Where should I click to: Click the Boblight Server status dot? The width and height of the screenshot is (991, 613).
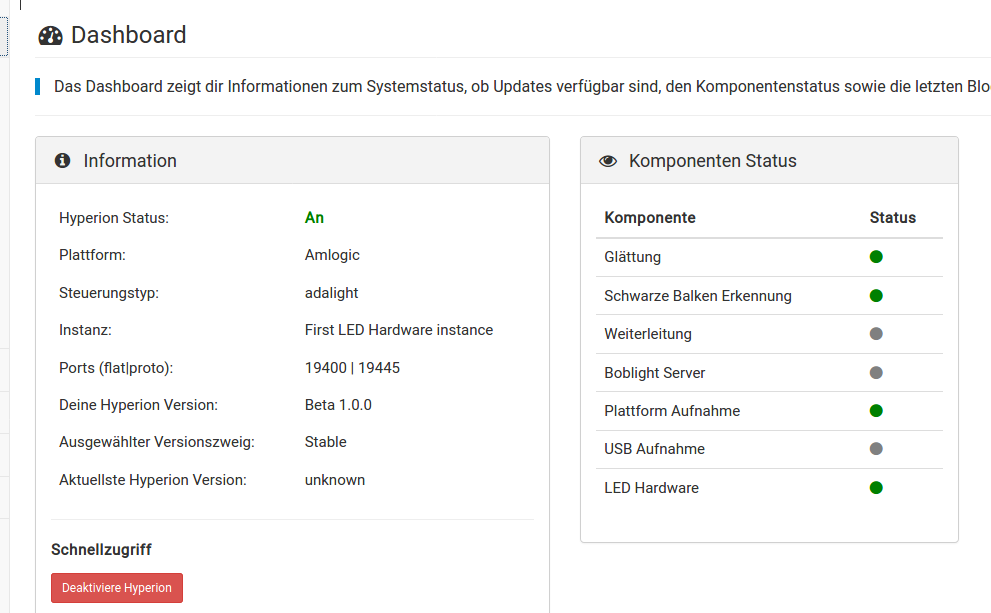[876, 373]
